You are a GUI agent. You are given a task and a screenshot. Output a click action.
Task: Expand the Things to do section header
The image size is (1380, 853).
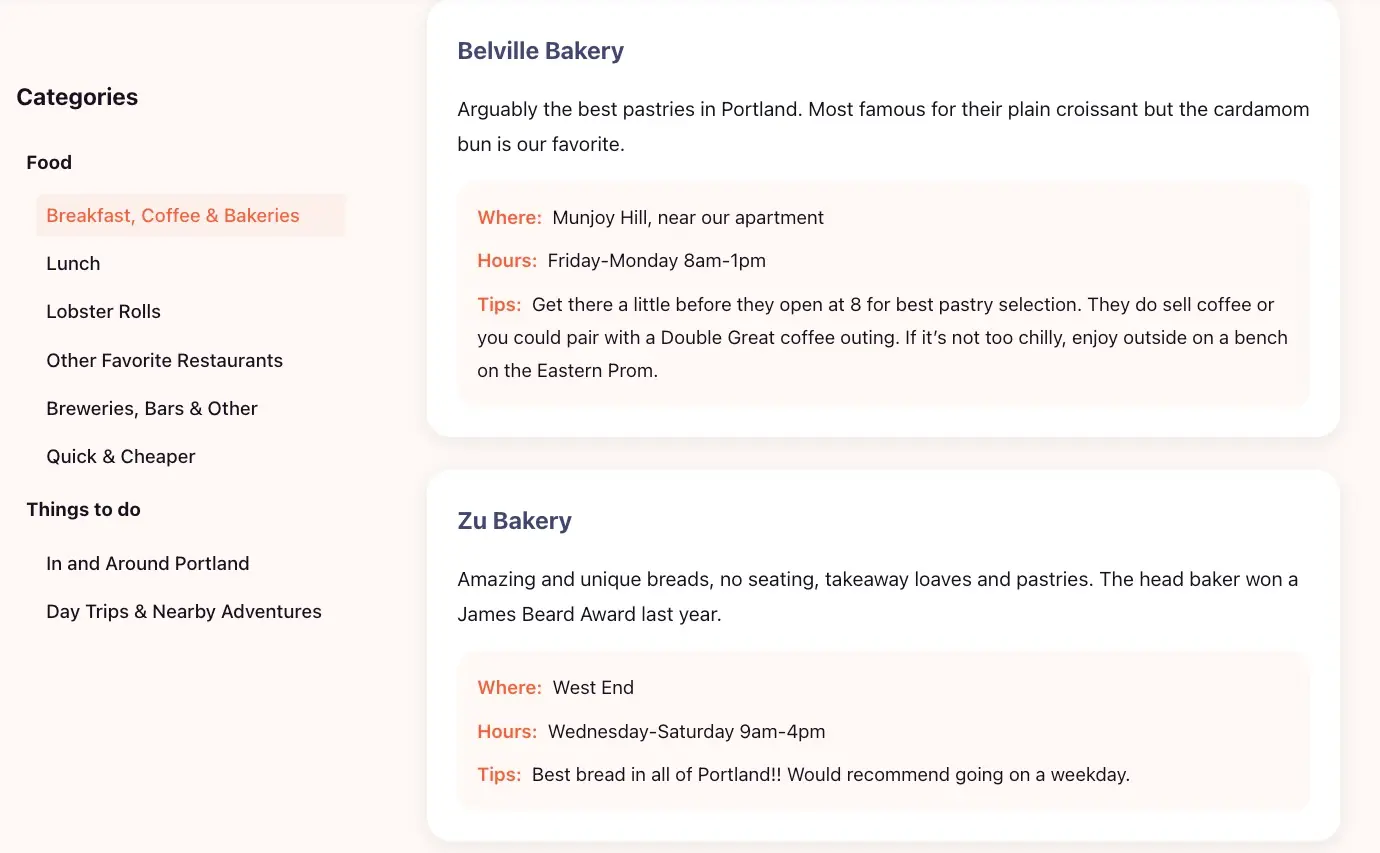point(83,509)
